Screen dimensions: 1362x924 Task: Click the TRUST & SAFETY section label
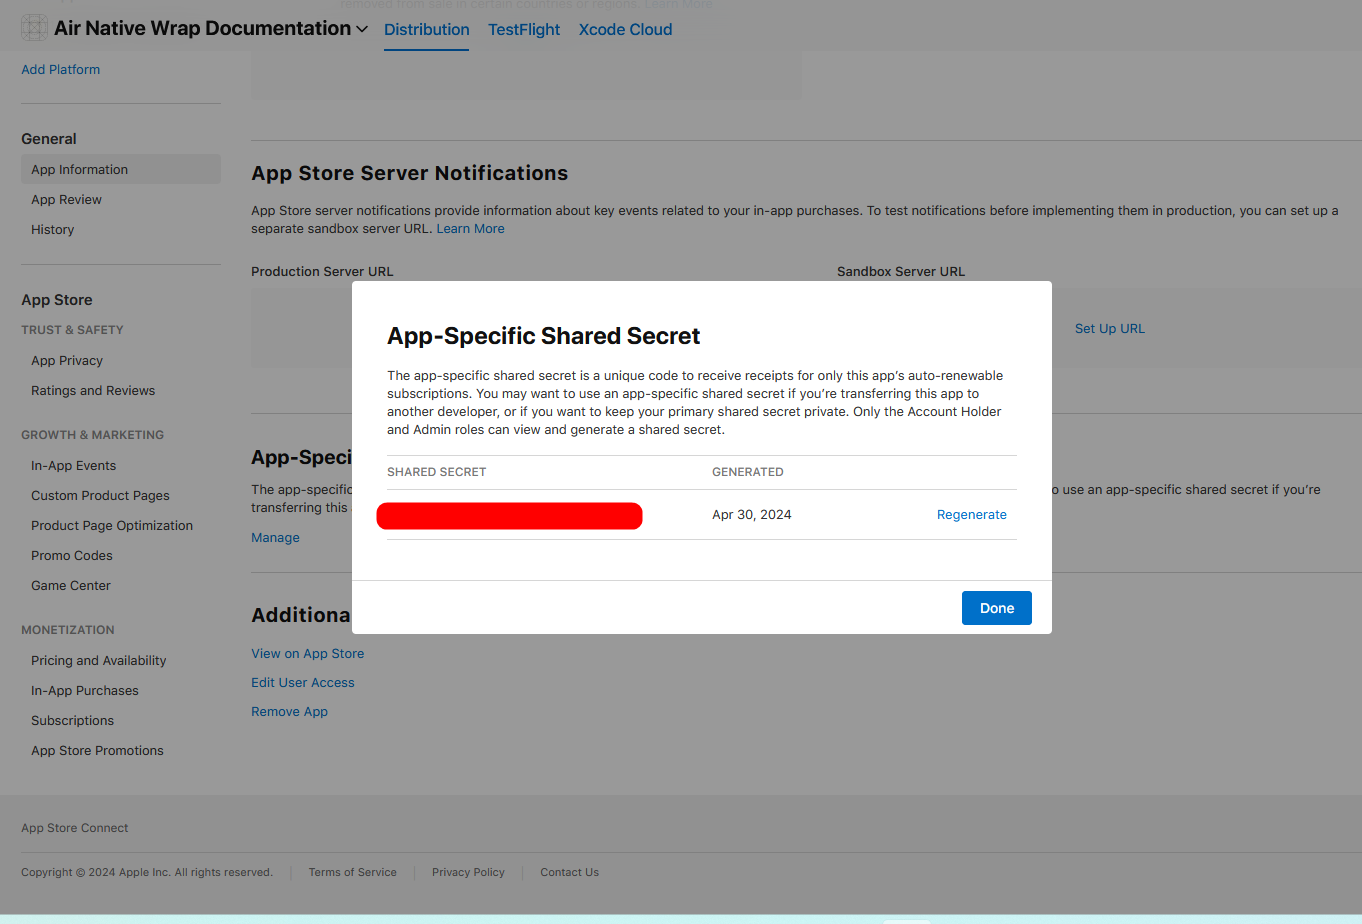(72, 330)
